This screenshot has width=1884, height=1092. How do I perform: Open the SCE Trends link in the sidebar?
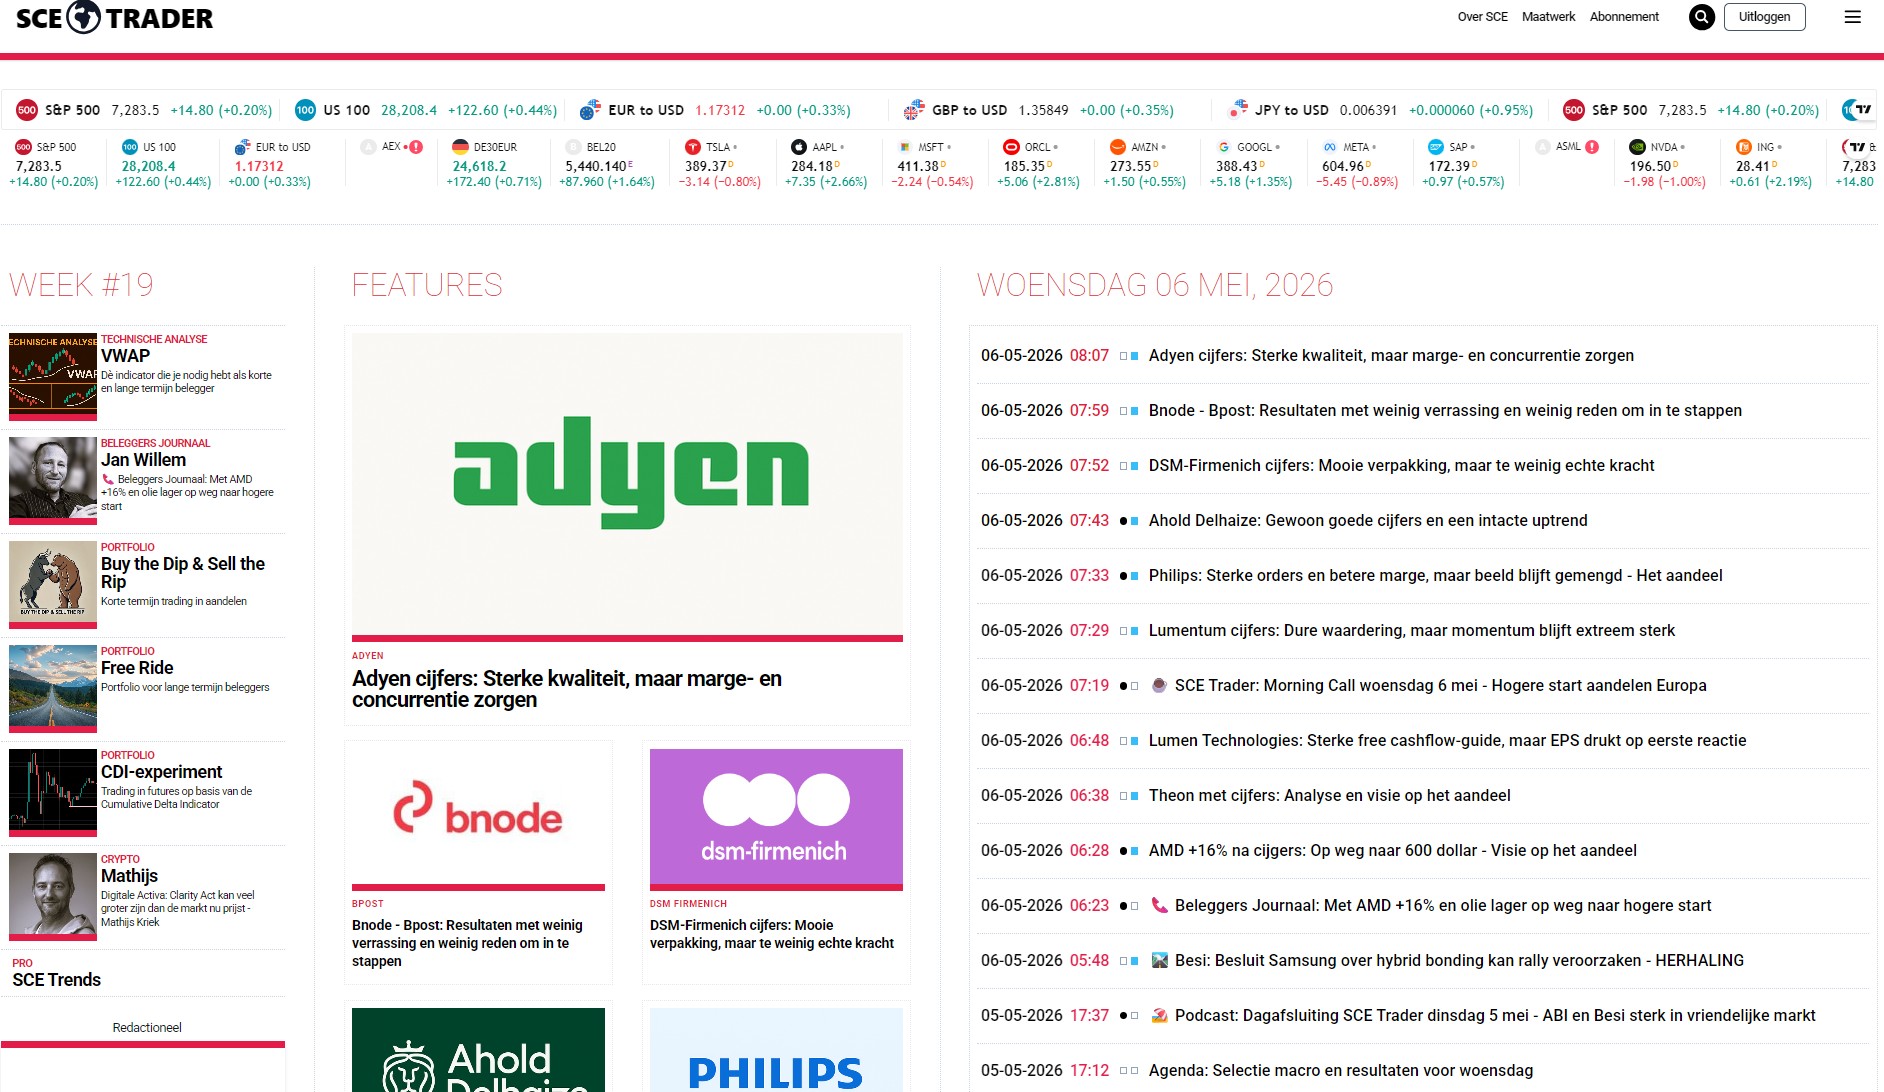click(x=57, y=980)
